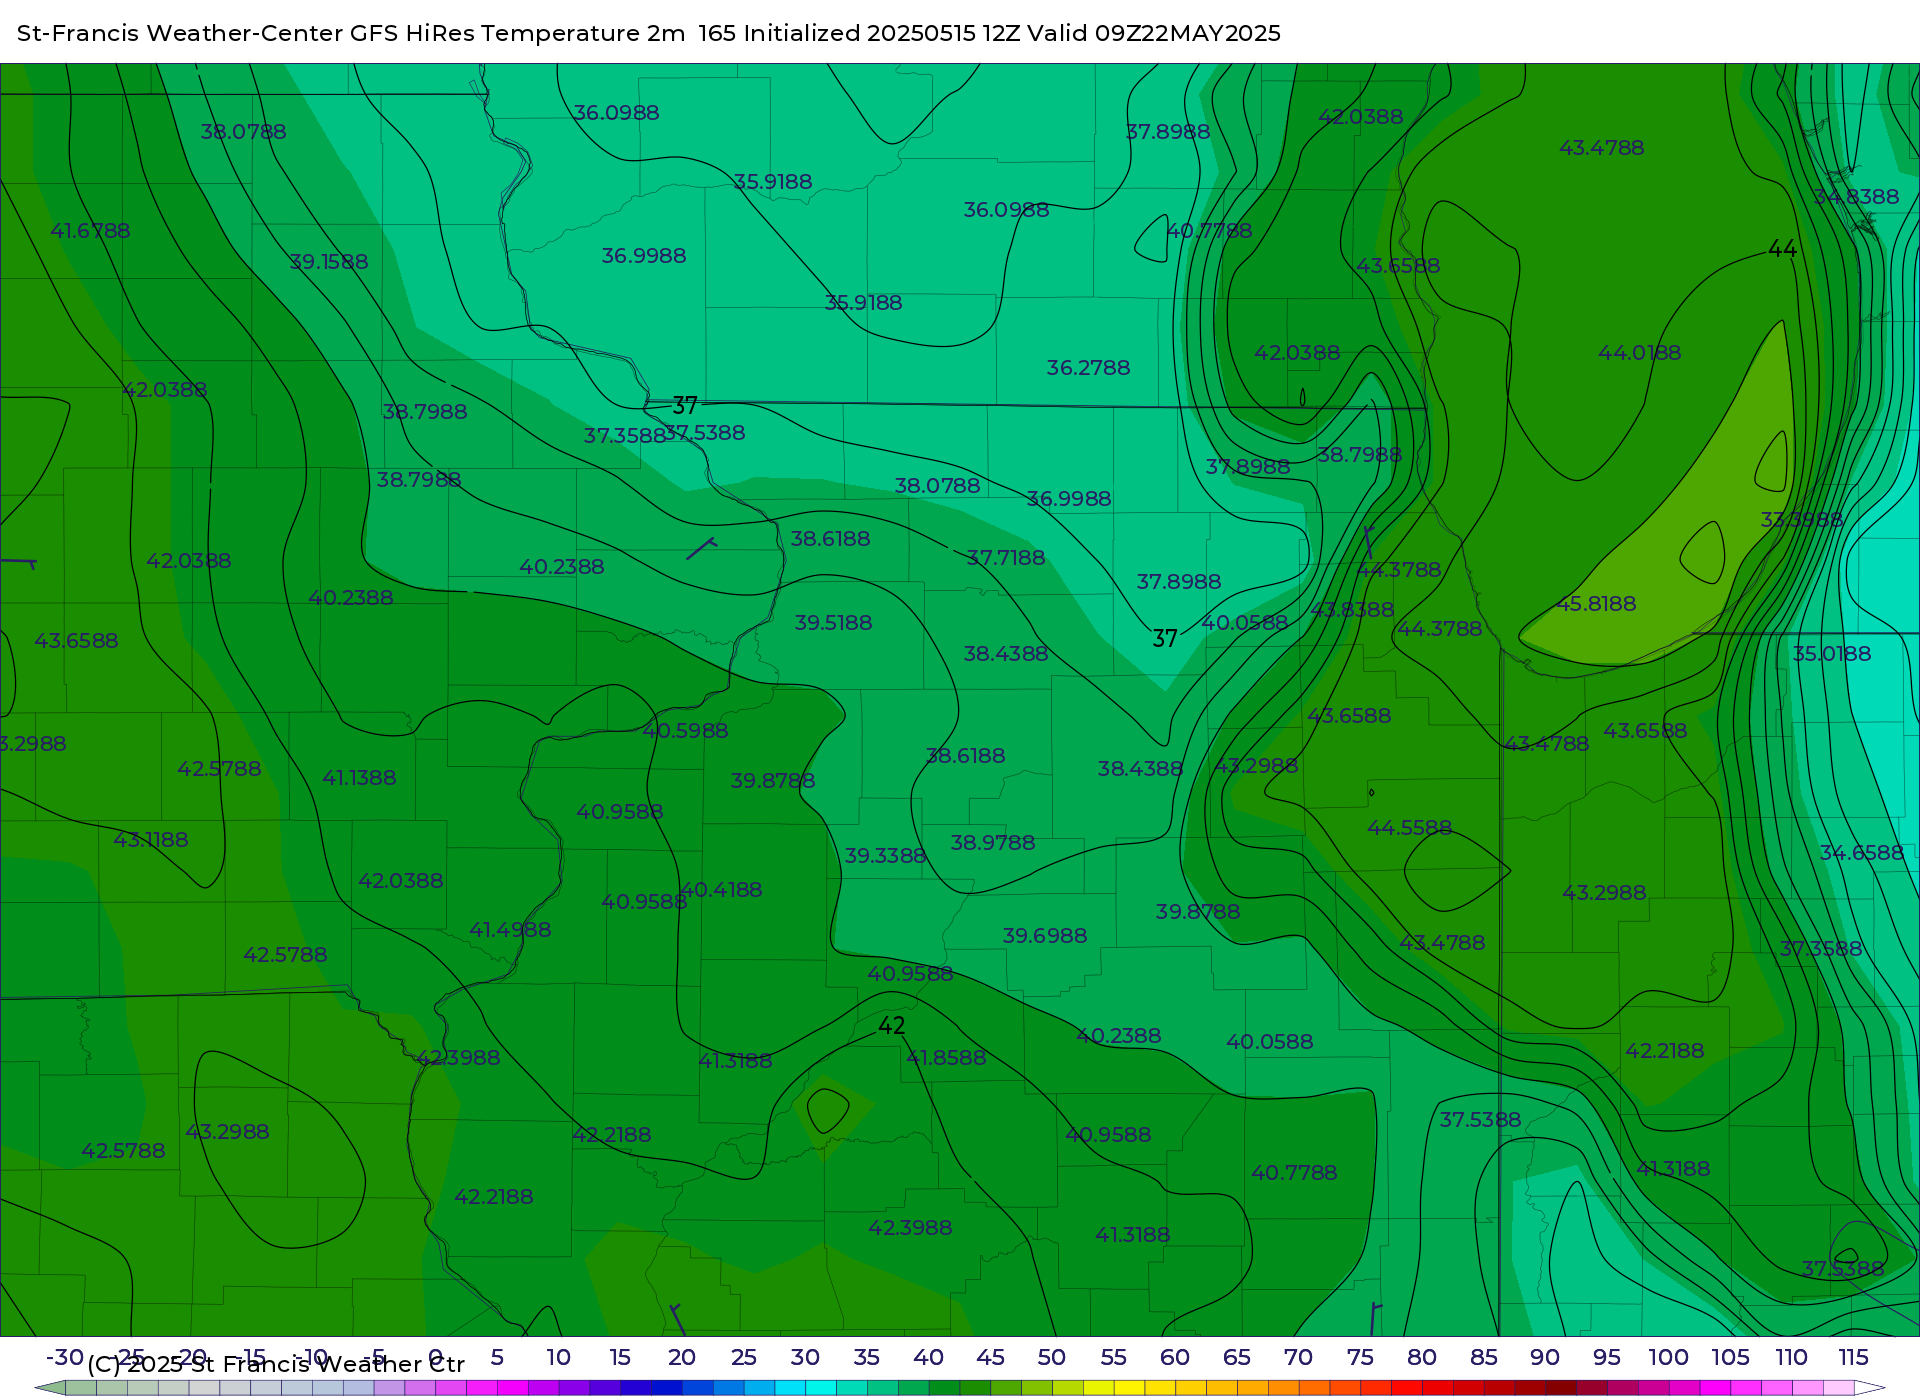Viewport: 1920px width, 1400px height.
Task: Select temperature value 39.6988
Action: [1045, 936]
